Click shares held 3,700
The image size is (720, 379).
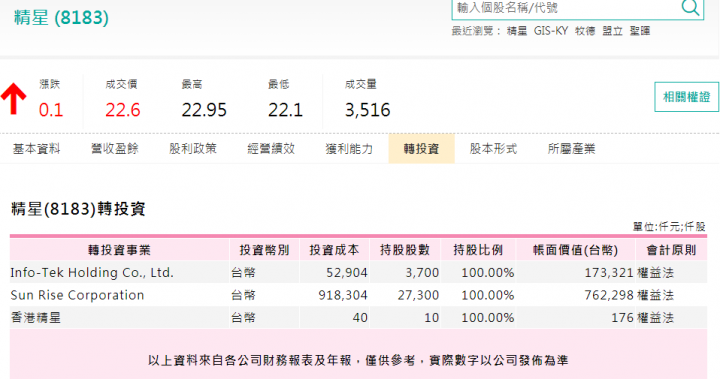point(422,273)
